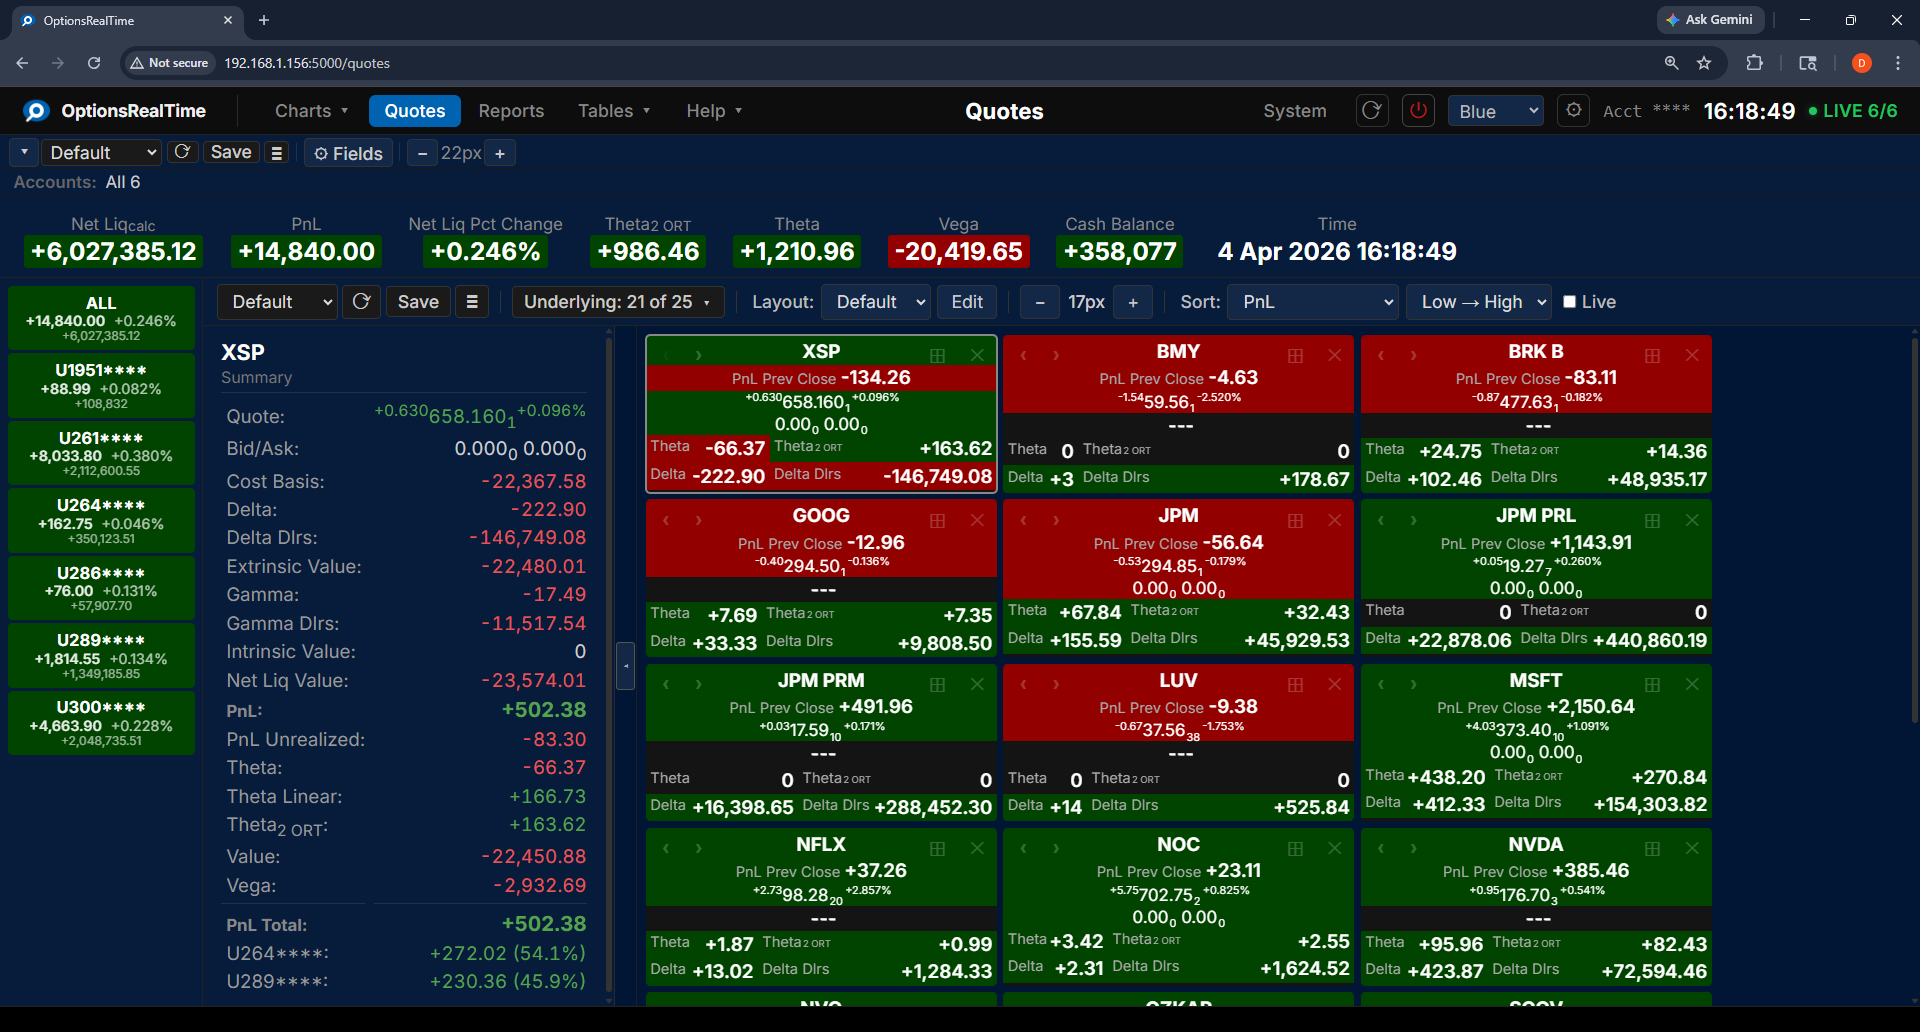The width and height of the screenshot is (1920, 1032).
Task: Click the next arrow on the MSFT card
Action: [1413, 684]
